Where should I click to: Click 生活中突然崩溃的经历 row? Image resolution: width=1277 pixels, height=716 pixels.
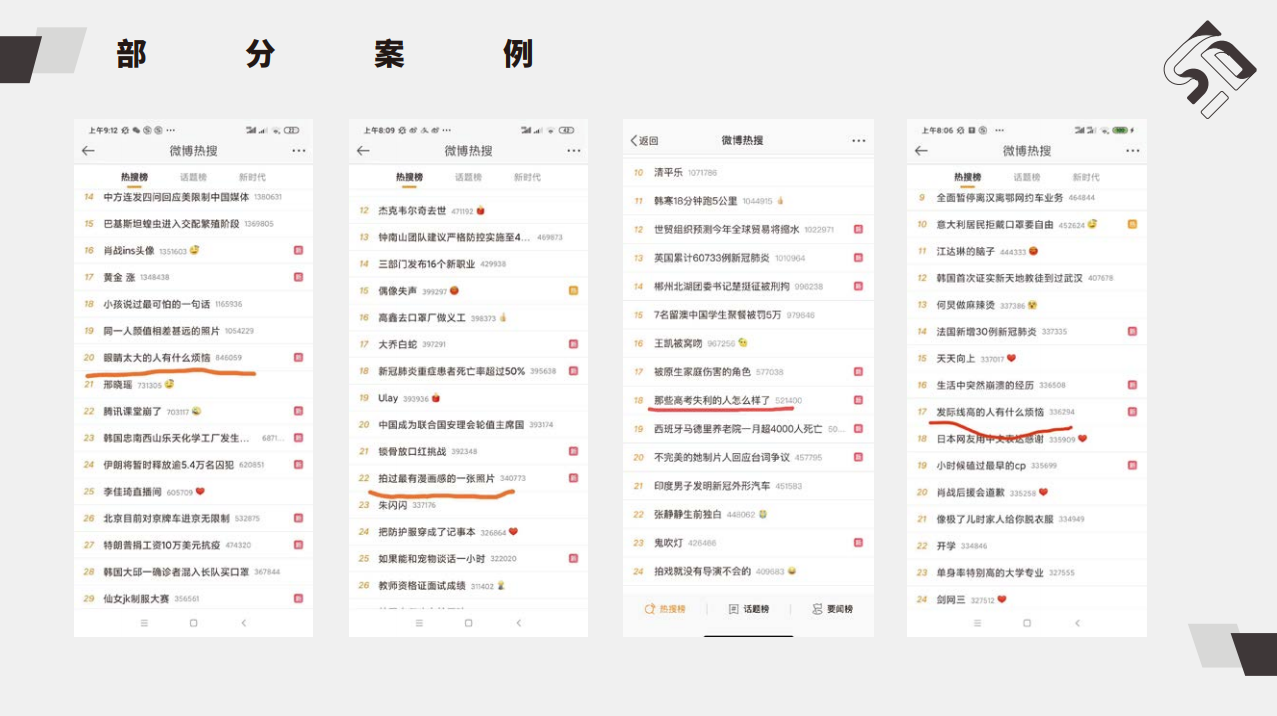click(1027, 385)
